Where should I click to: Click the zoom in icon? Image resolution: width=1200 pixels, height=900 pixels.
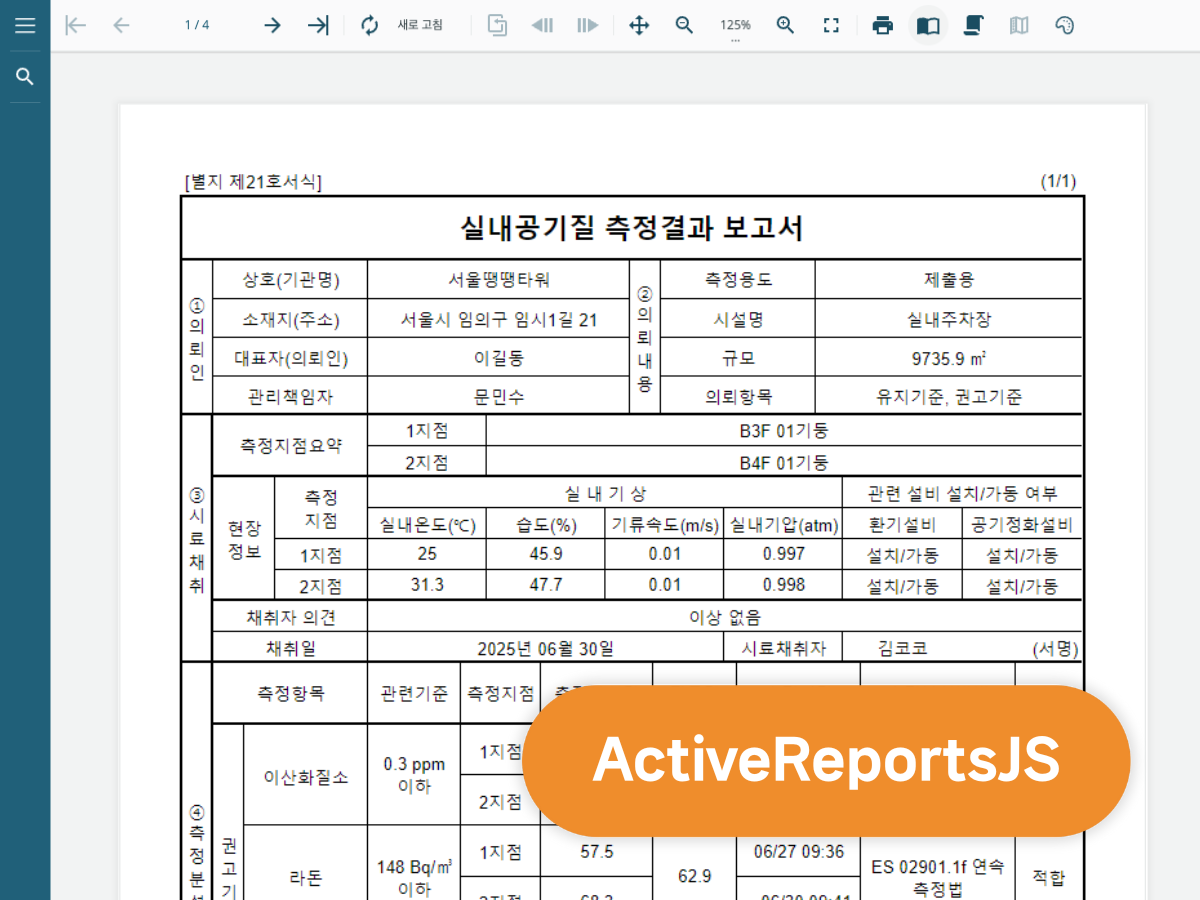pyautogui.click(x=785, y=25)
